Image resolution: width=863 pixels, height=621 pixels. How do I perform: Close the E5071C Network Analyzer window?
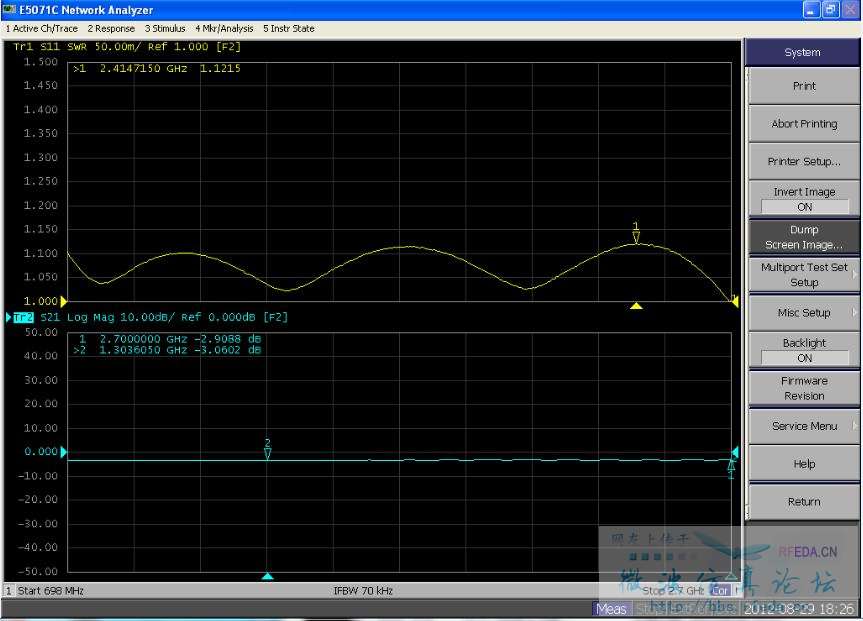coord(850,10)
